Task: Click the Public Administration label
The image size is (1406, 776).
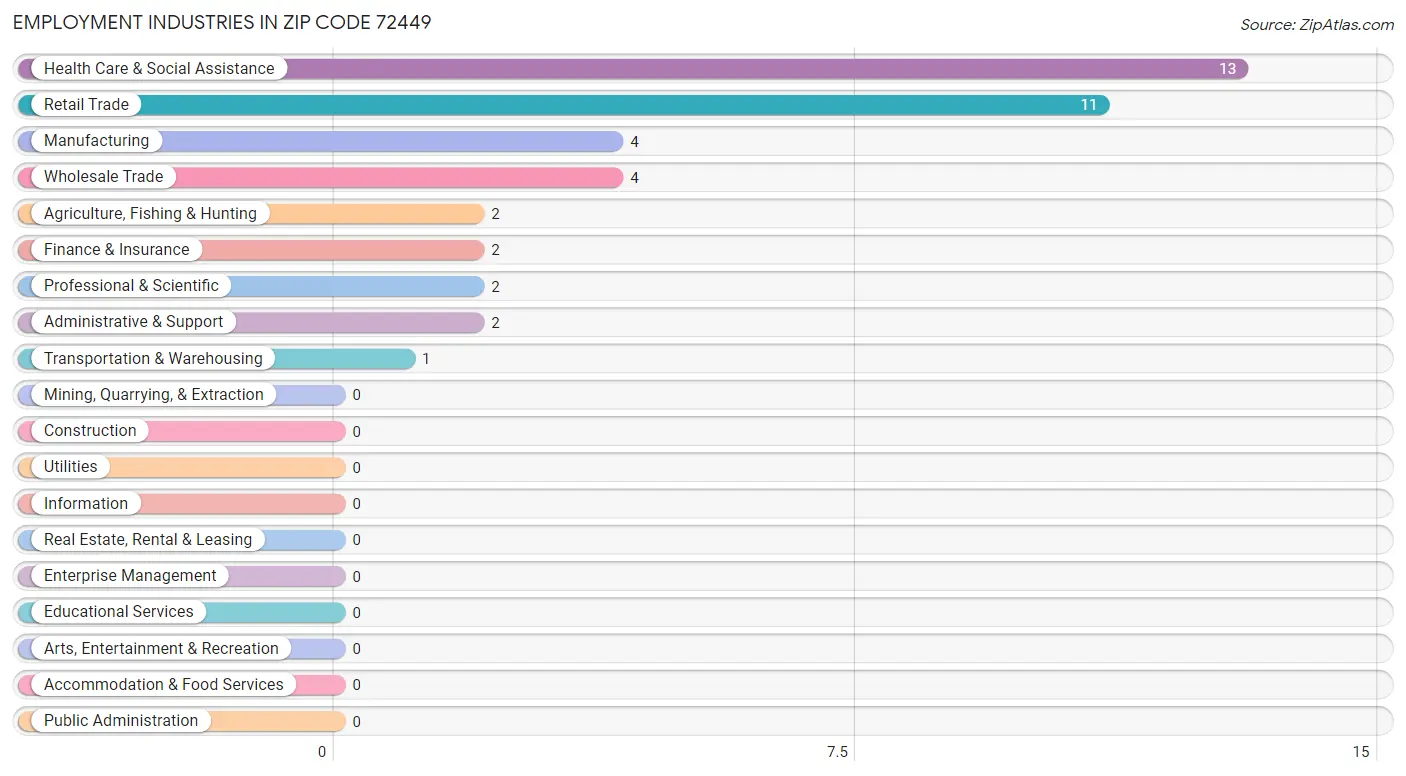Action: click(x=121, y=720)
